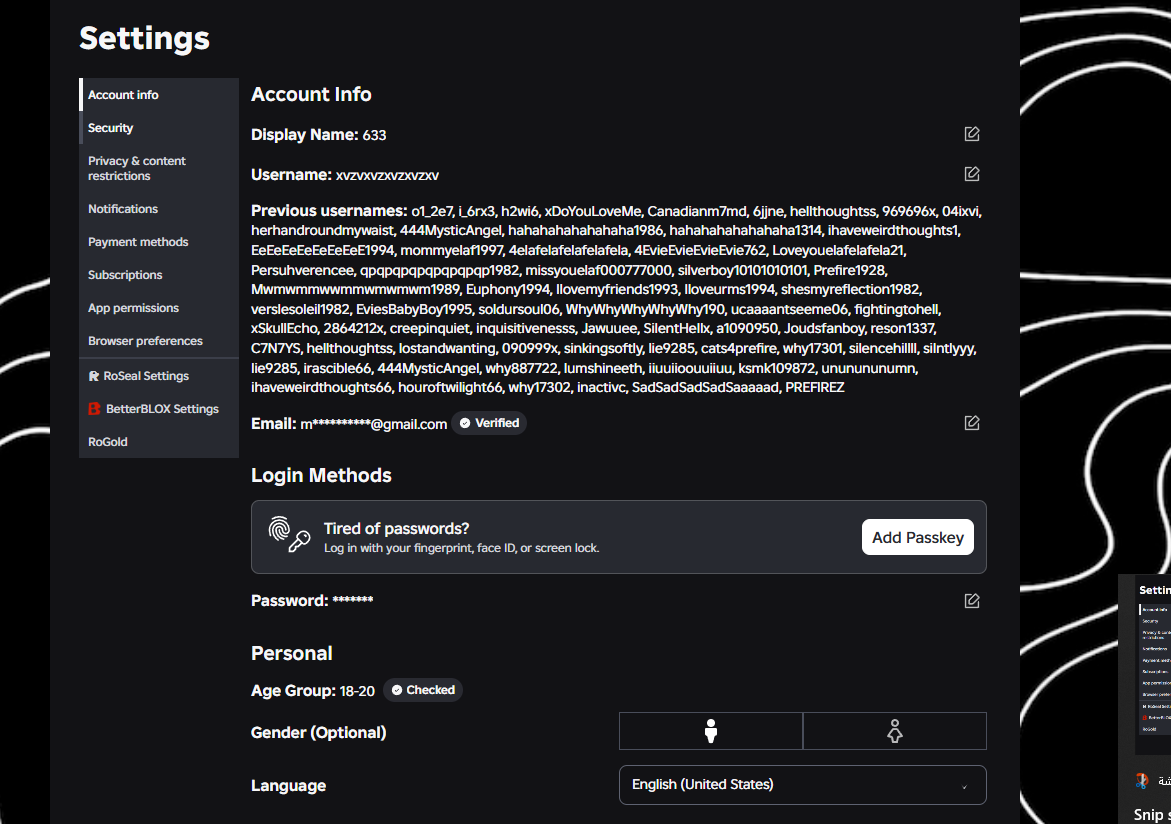Select the male gender icon

[x=710, y=731]
